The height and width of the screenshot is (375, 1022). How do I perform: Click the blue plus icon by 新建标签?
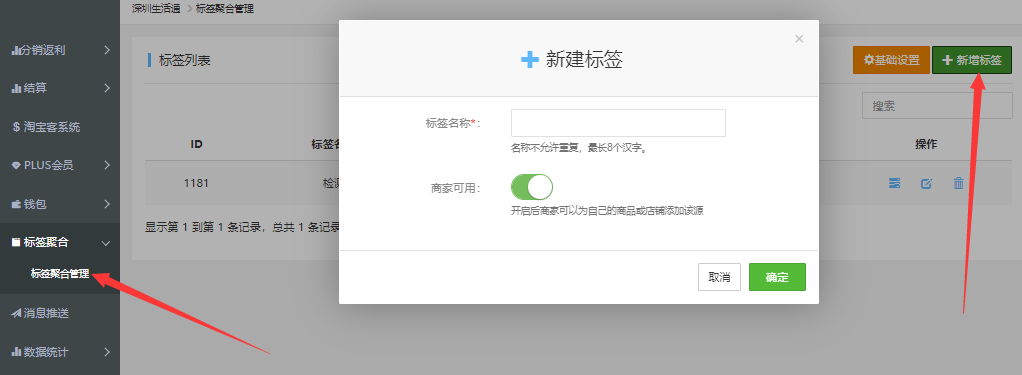pos(530,60)
